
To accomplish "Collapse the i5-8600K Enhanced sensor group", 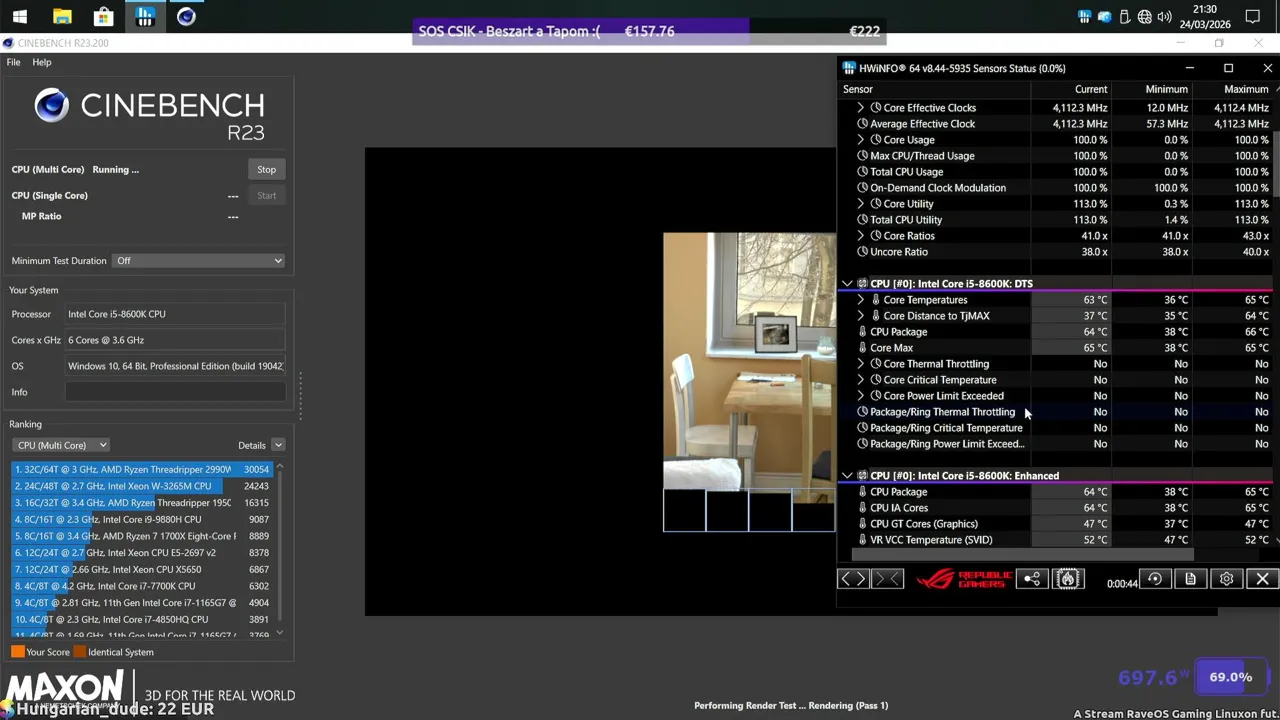I will [847, 476].
